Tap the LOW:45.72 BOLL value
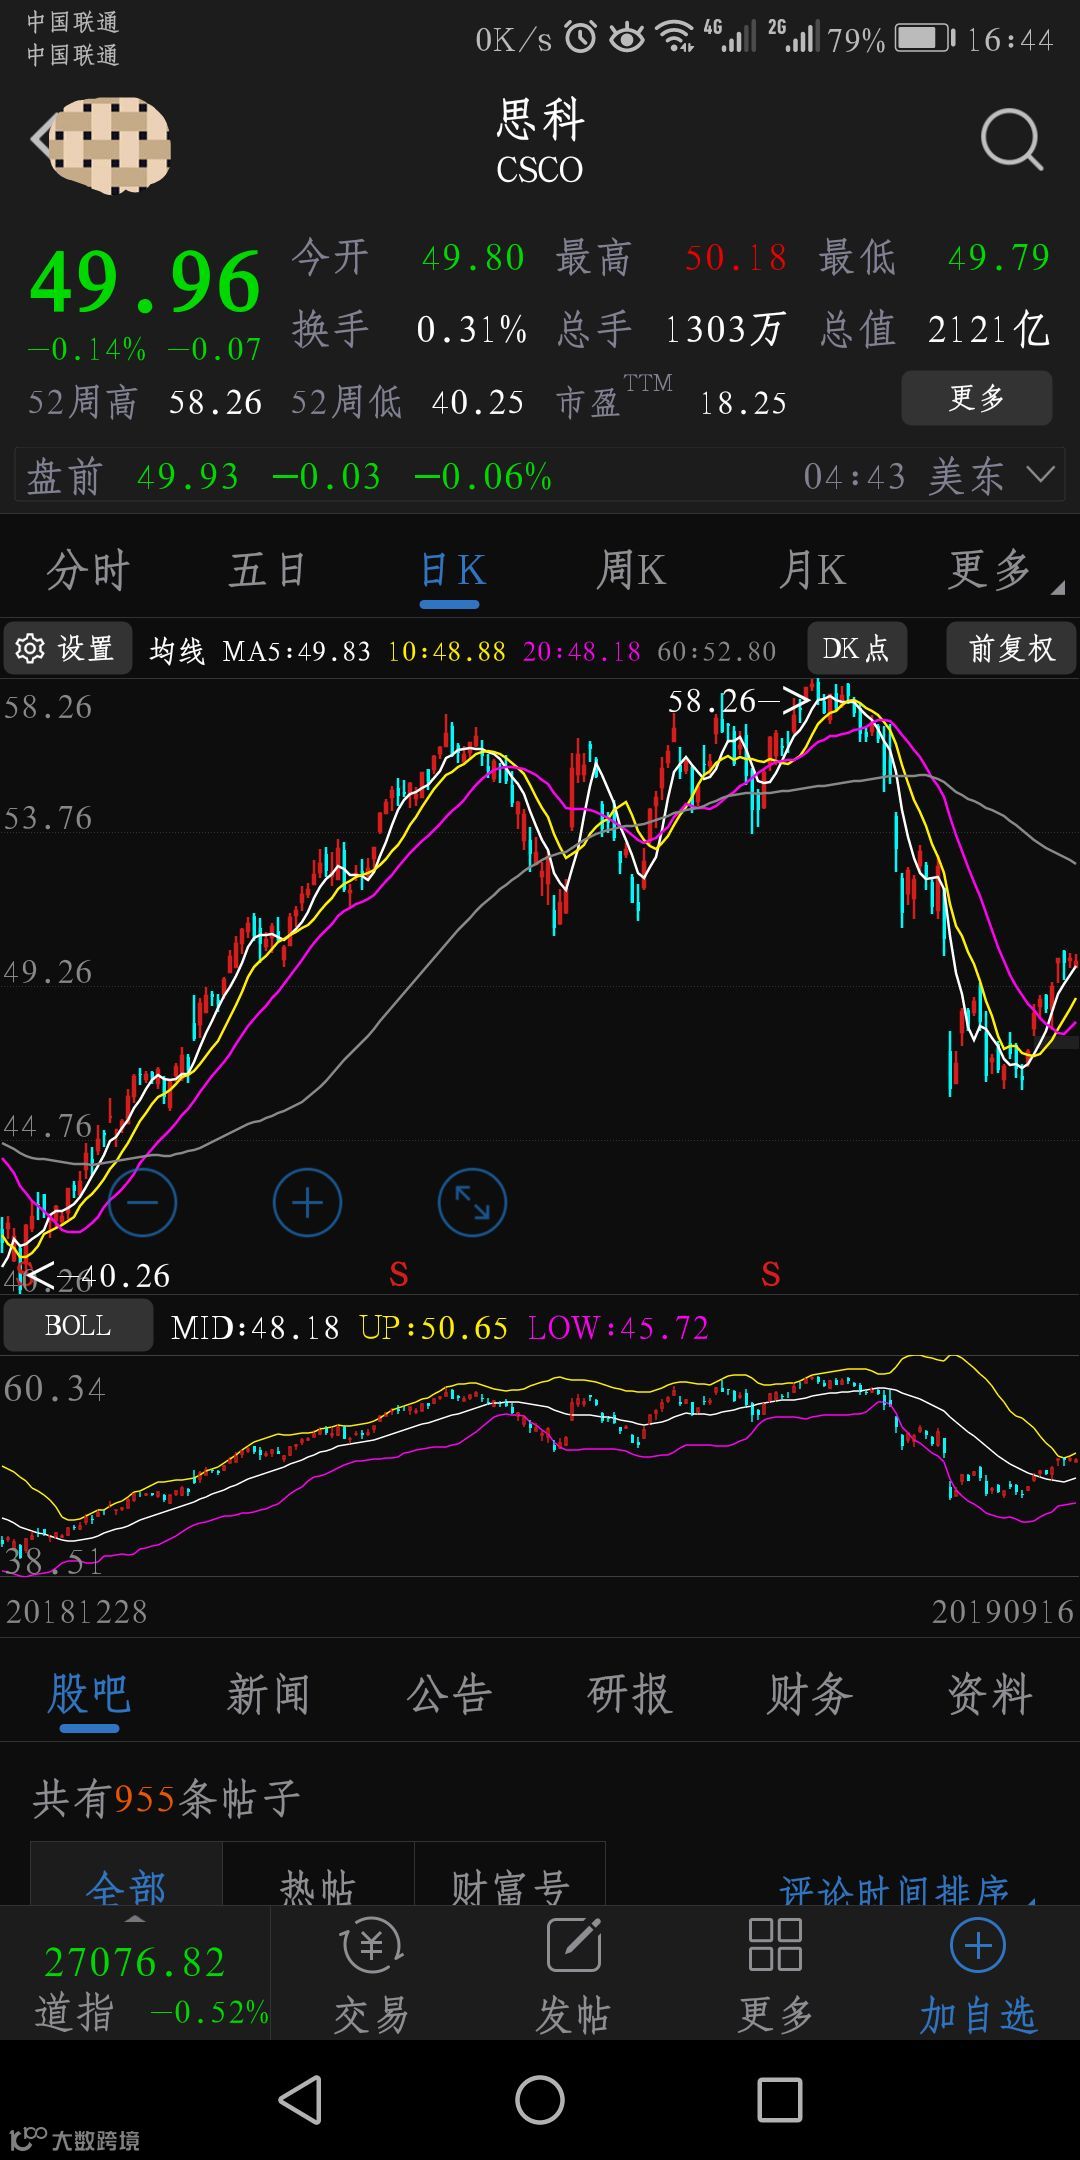This screenshot has height=2160, width=1080. coord(618,1328)
